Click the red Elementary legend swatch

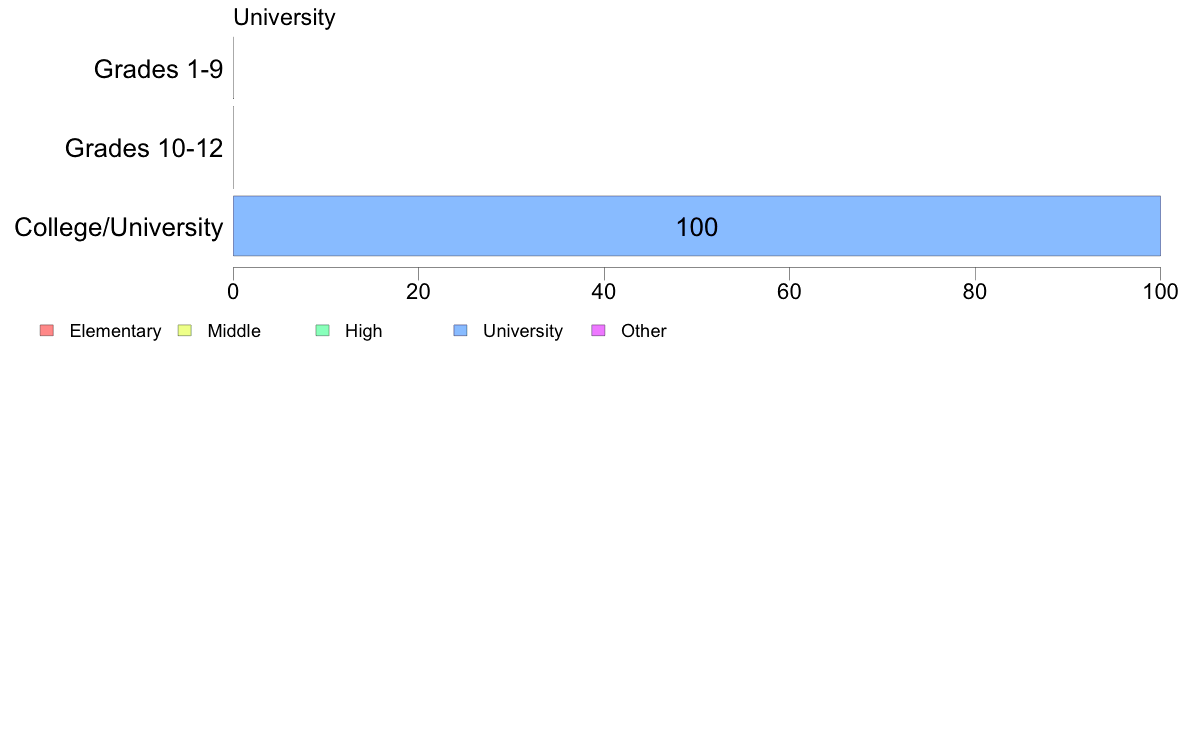[x=46, y=331]
